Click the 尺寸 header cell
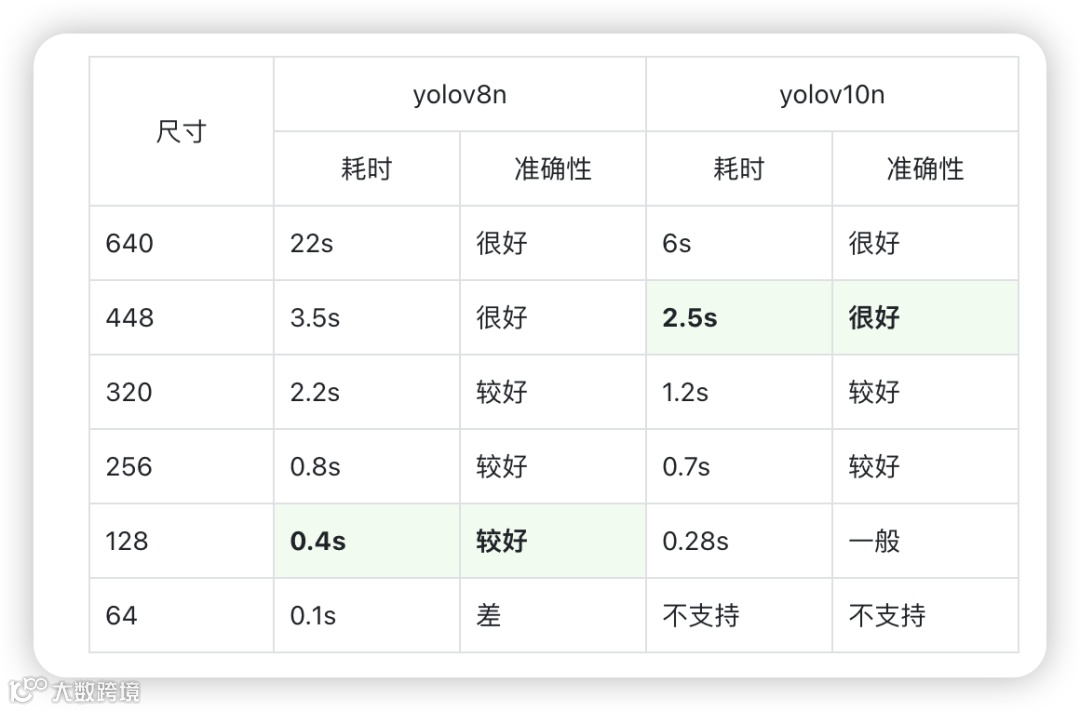 click(x=181, y=132)
